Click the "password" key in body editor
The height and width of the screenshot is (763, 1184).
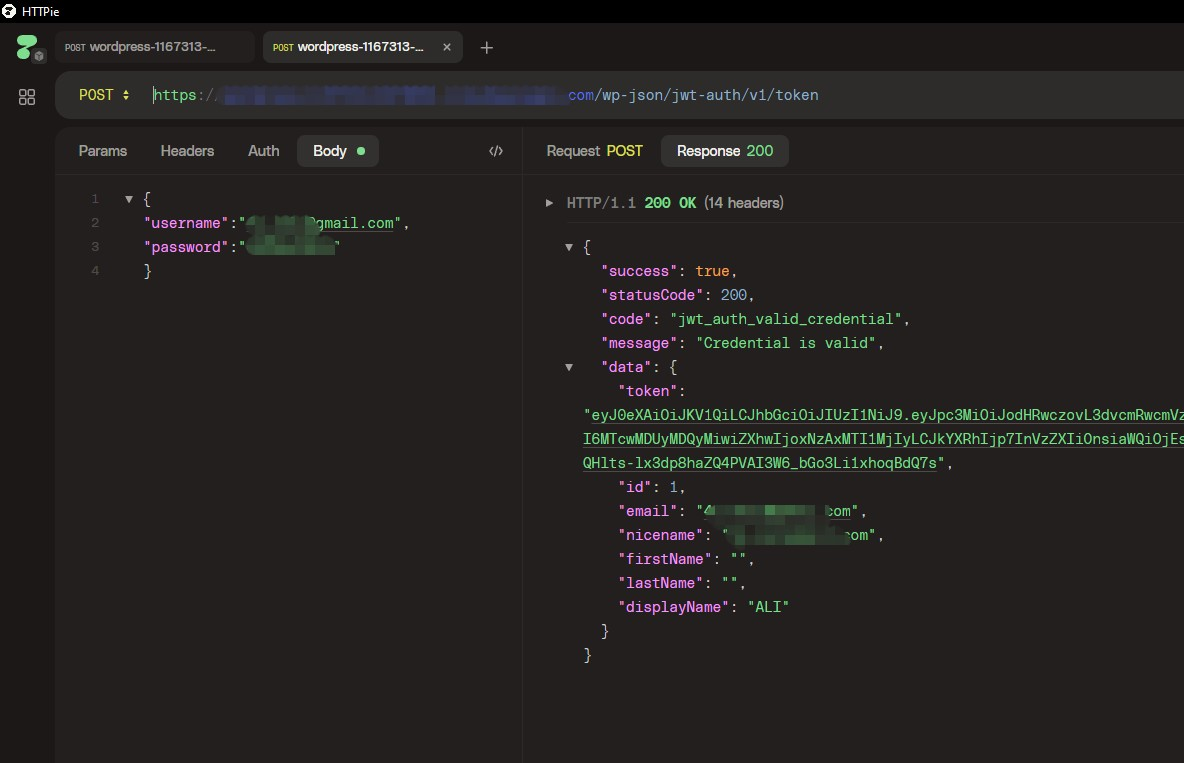tap(186, 247)
